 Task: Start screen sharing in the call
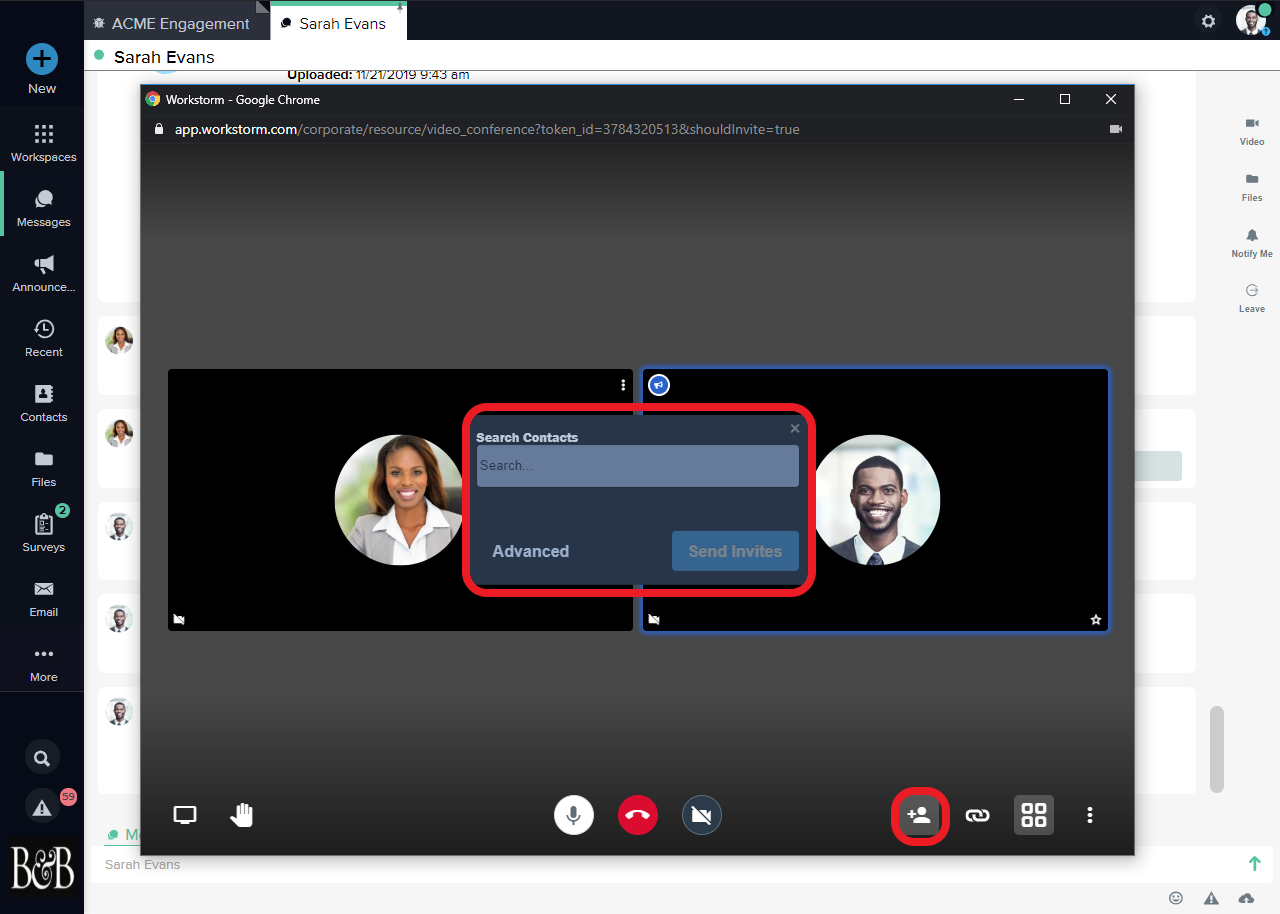pyautogui.click(x=185, y=815)
